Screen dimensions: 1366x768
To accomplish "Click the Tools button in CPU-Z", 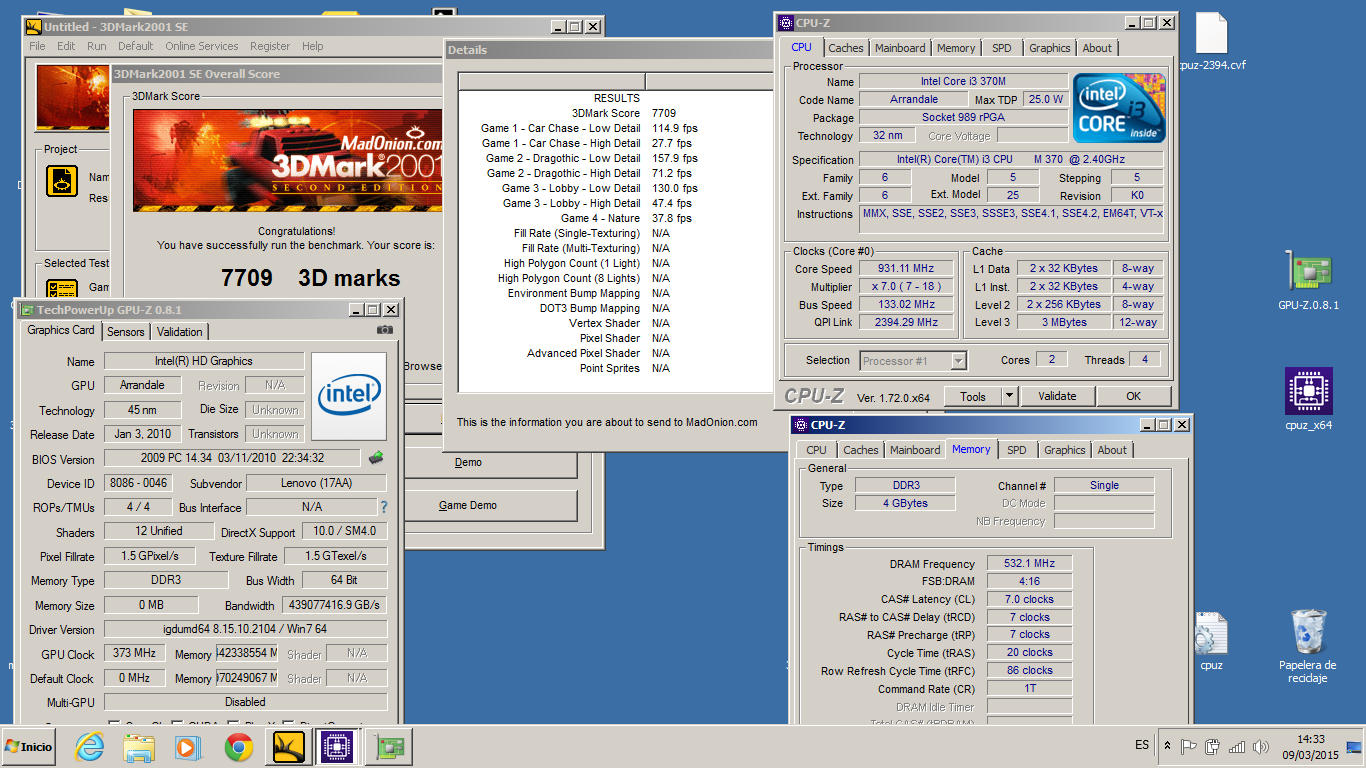I will [x=973, y=396].
